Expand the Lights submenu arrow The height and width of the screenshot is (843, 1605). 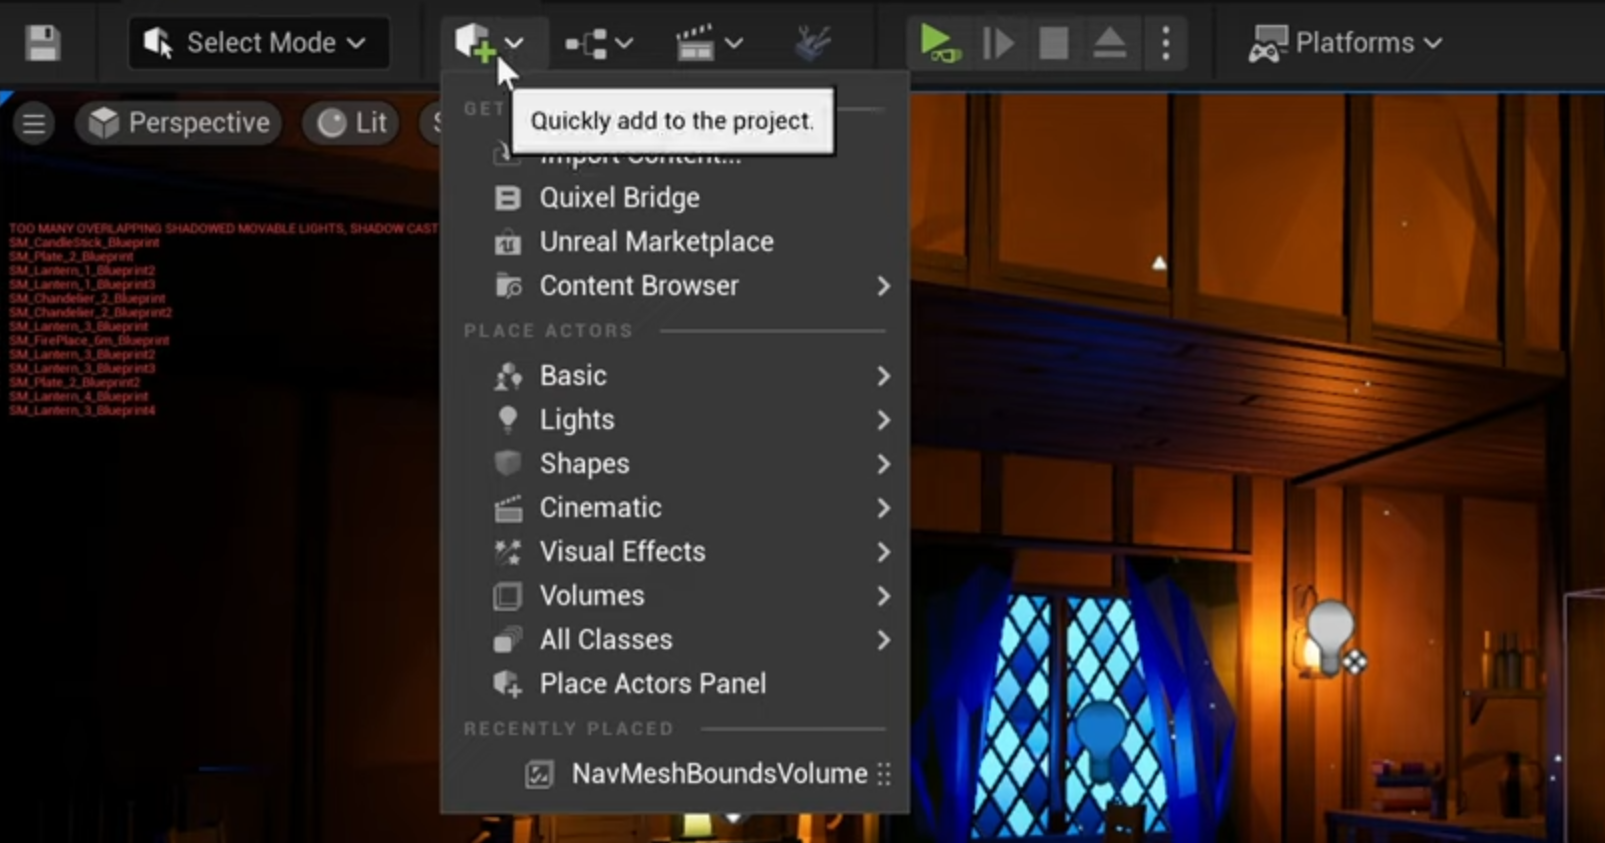pyautogui.click(x=883, y=420)
